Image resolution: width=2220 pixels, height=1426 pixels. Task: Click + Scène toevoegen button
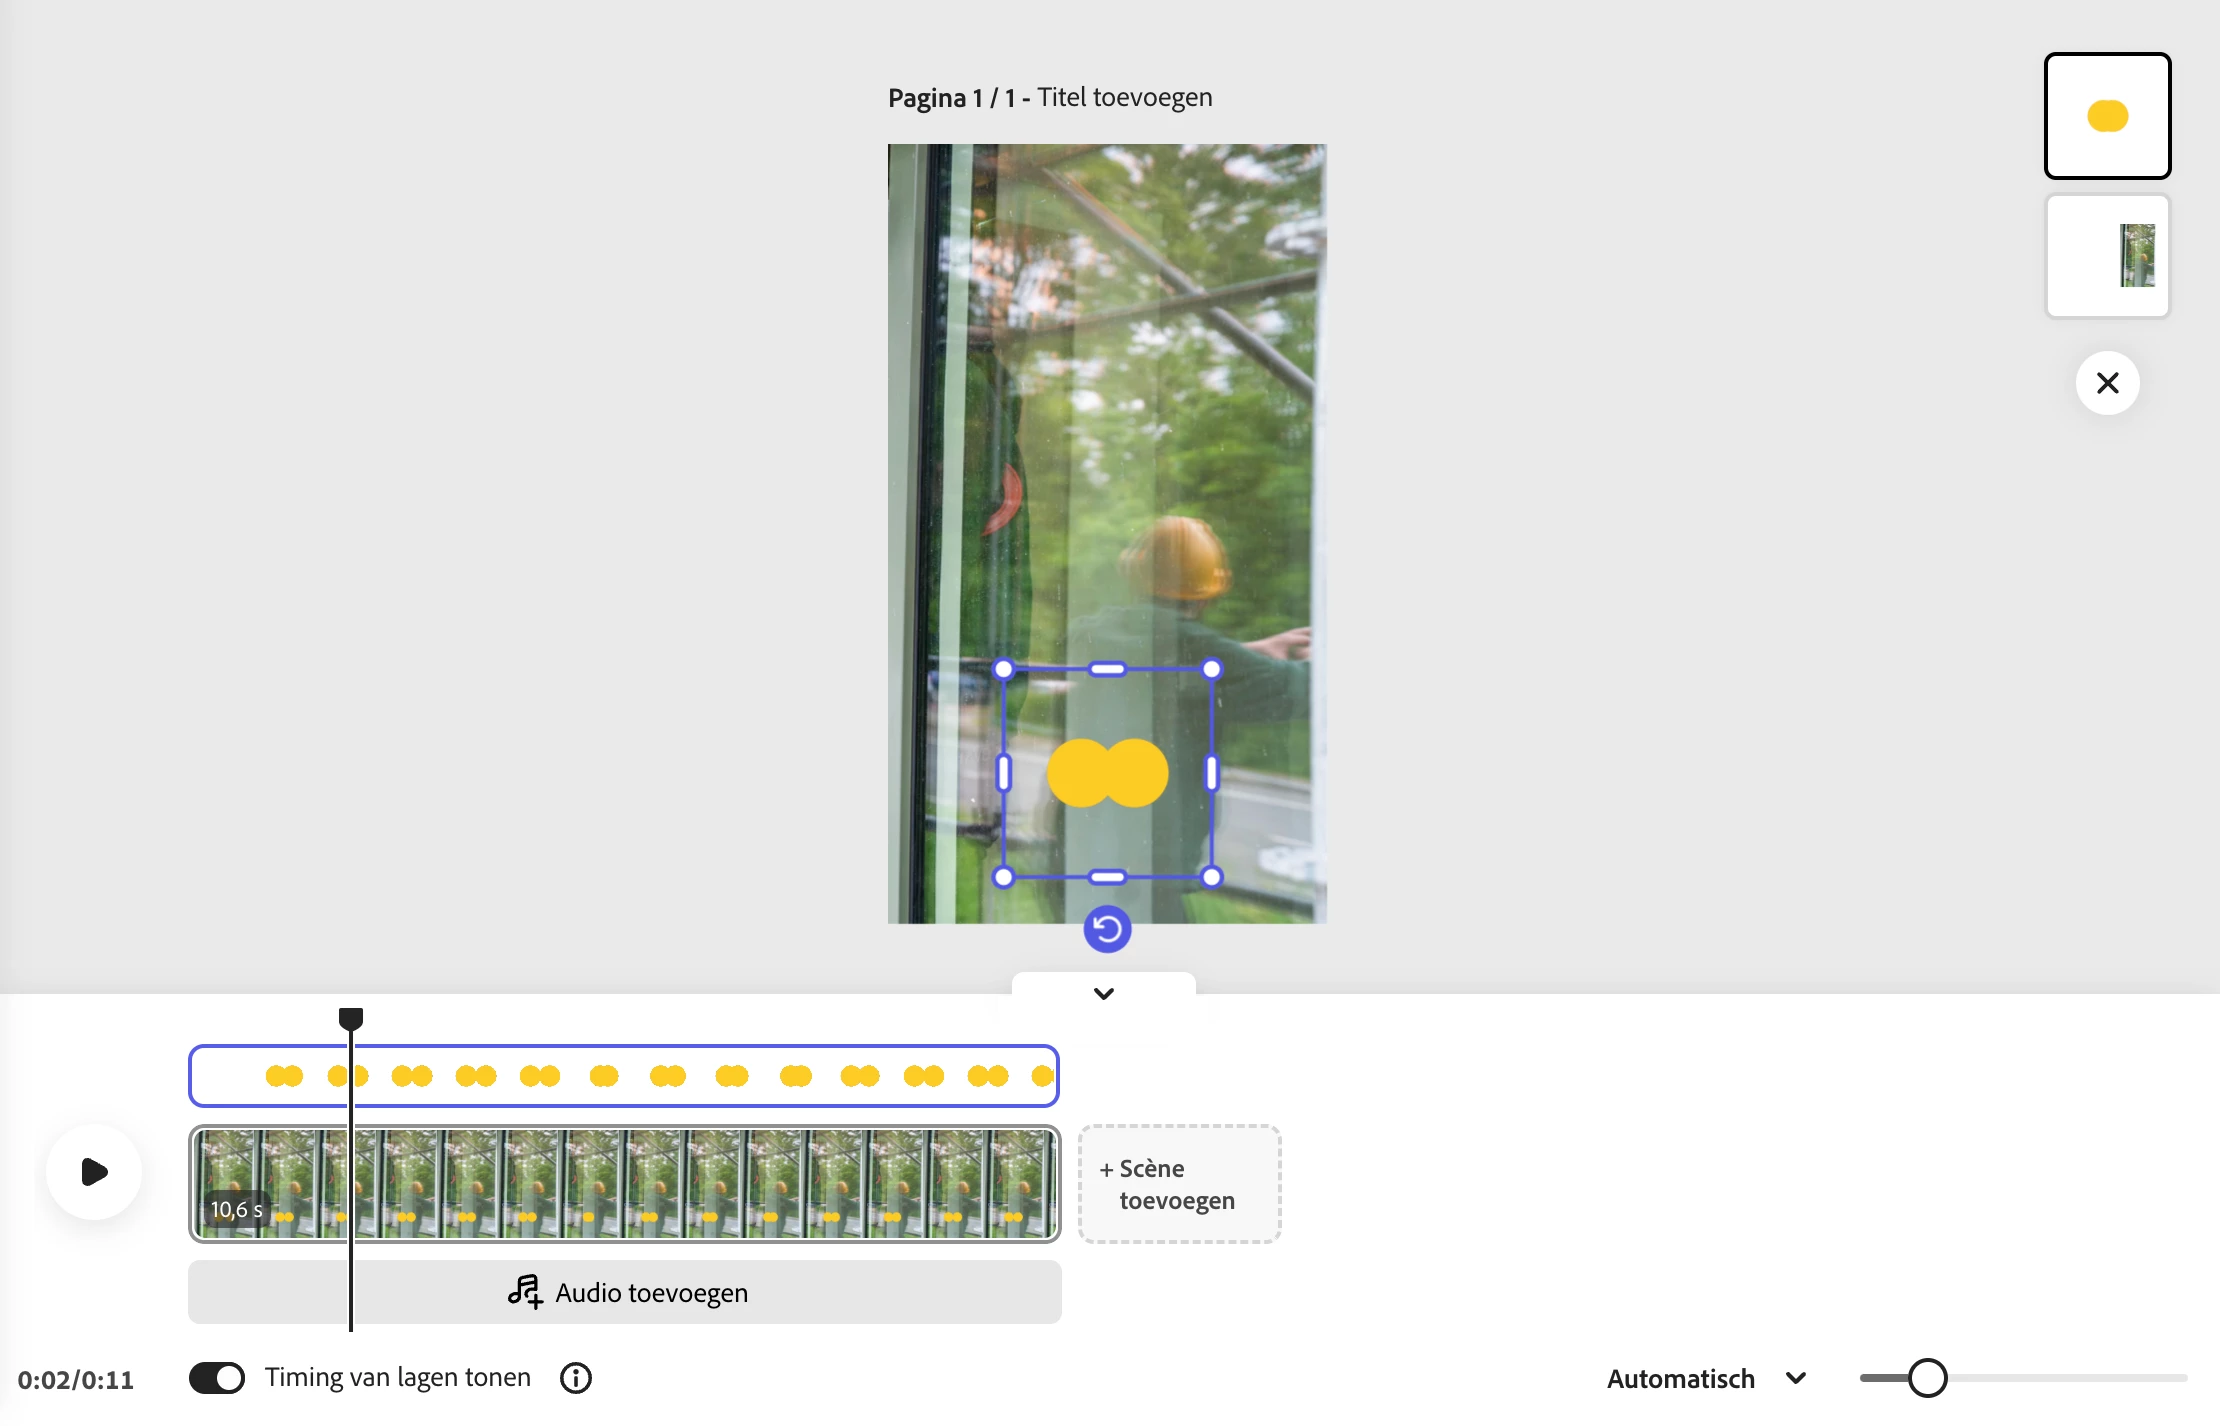(1179, 1184)
